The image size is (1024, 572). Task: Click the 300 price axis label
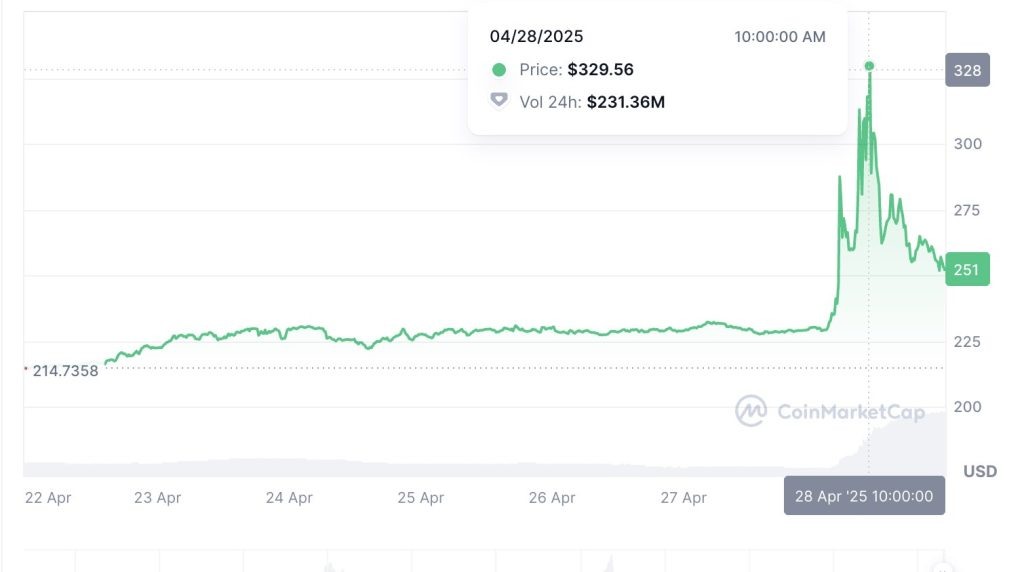pos(967,143)
